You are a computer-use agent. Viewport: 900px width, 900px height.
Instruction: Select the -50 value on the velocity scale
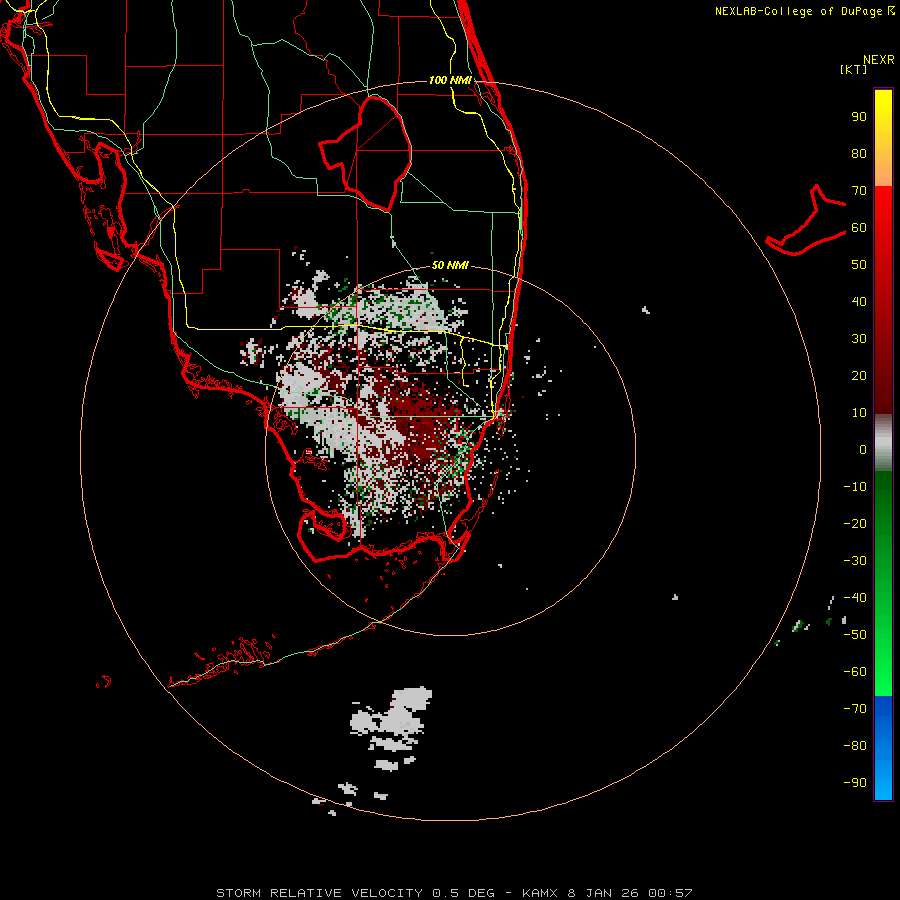tap(855, 635)
